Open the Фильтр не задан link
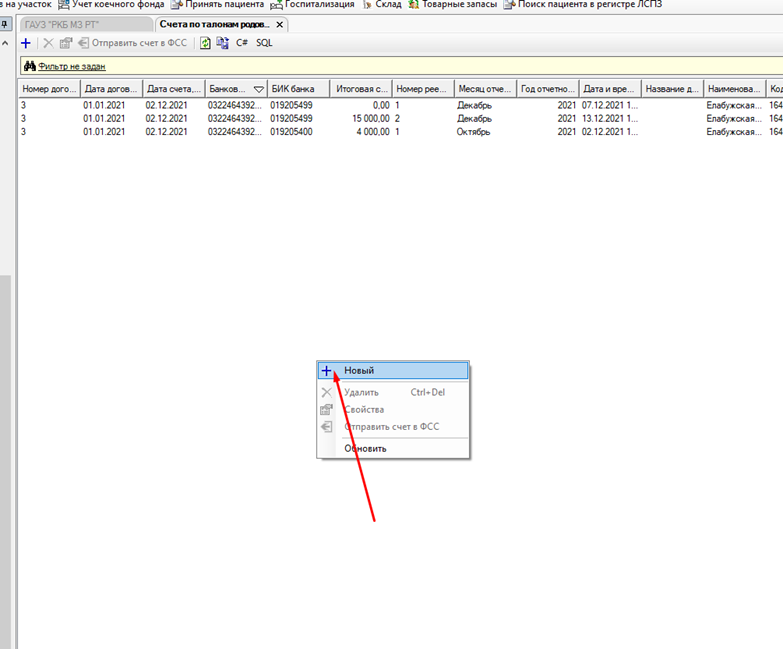This screenshot has height=649, width=783. 72,66
